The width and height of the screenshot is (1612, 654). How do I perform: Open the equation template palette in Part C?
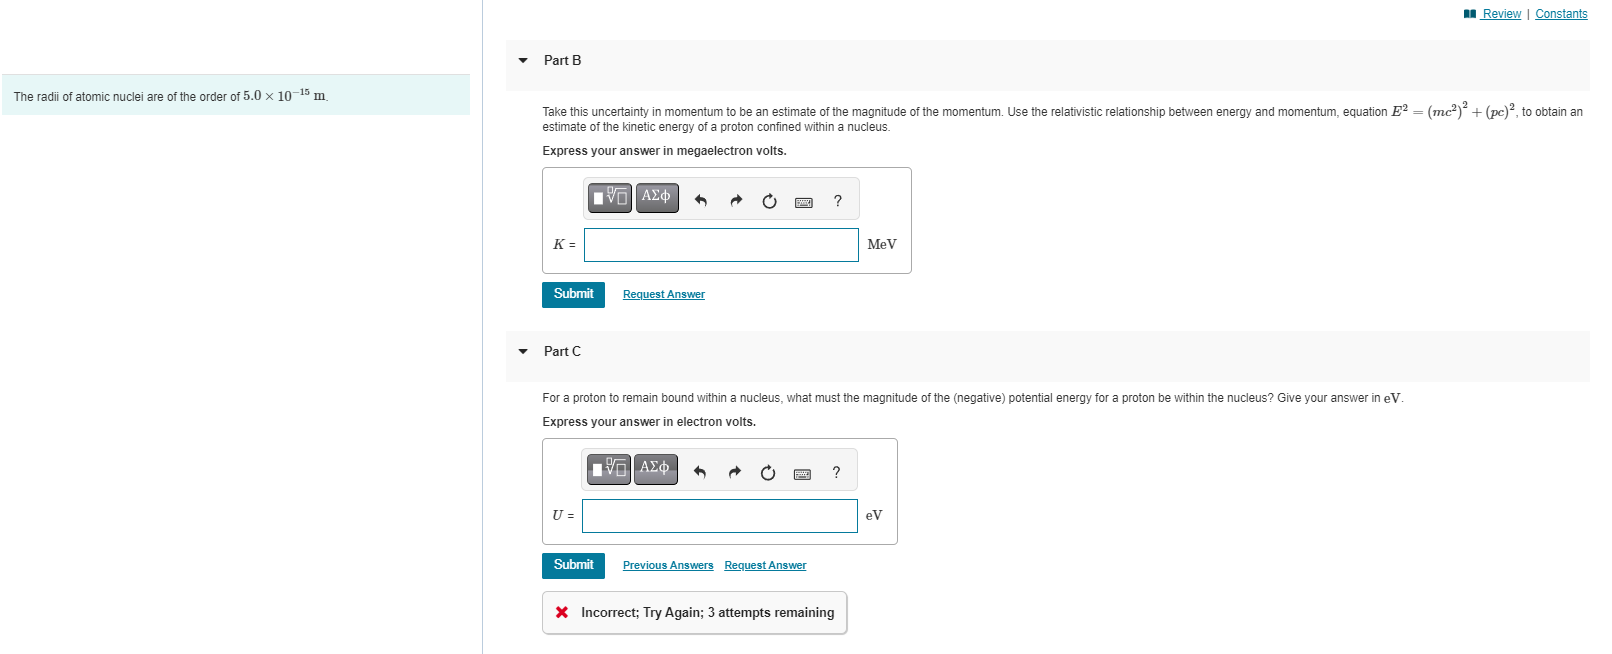[607, 468]
